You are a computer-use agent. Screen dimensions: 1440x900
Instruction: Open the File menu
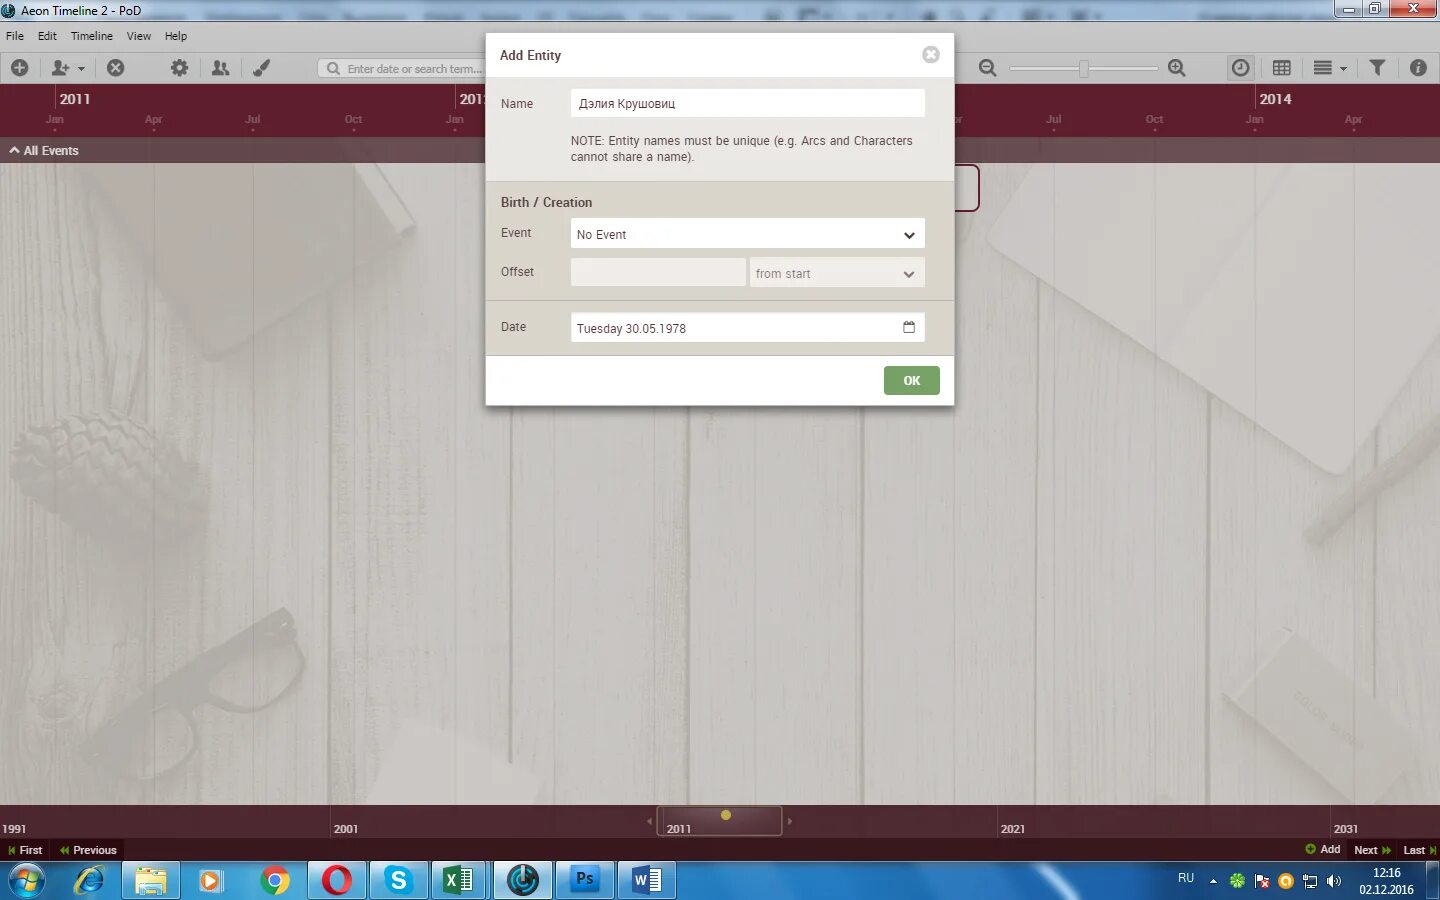click(x=15, y=36)
